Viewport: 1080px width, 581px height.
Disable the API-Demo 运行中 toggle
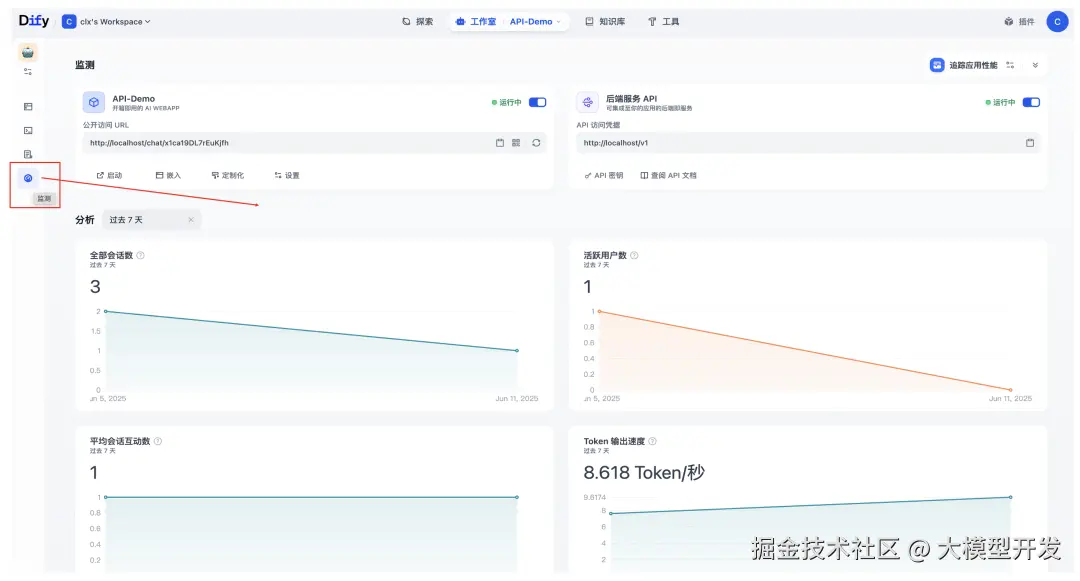537,101
